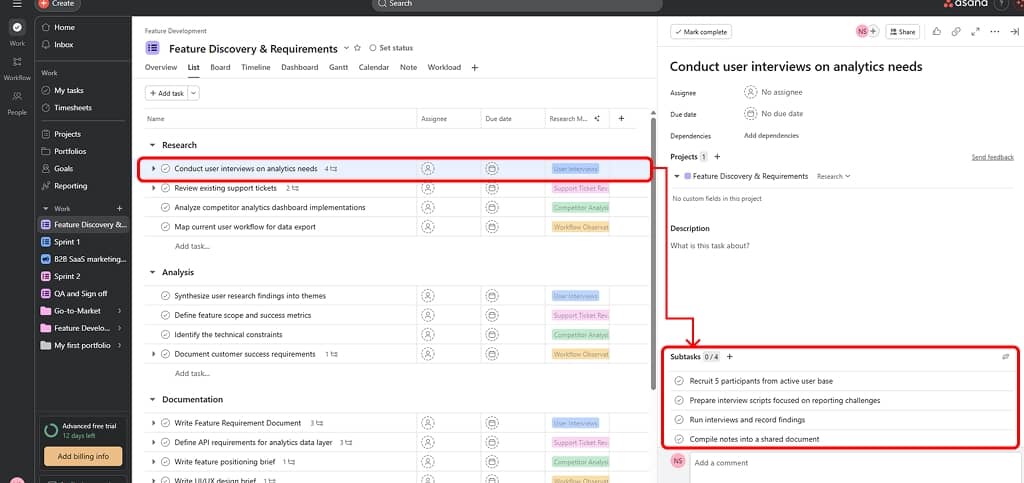
Task: Complete Analyze competitor analytics dashboard implementations task
Action: coord(165,208)
